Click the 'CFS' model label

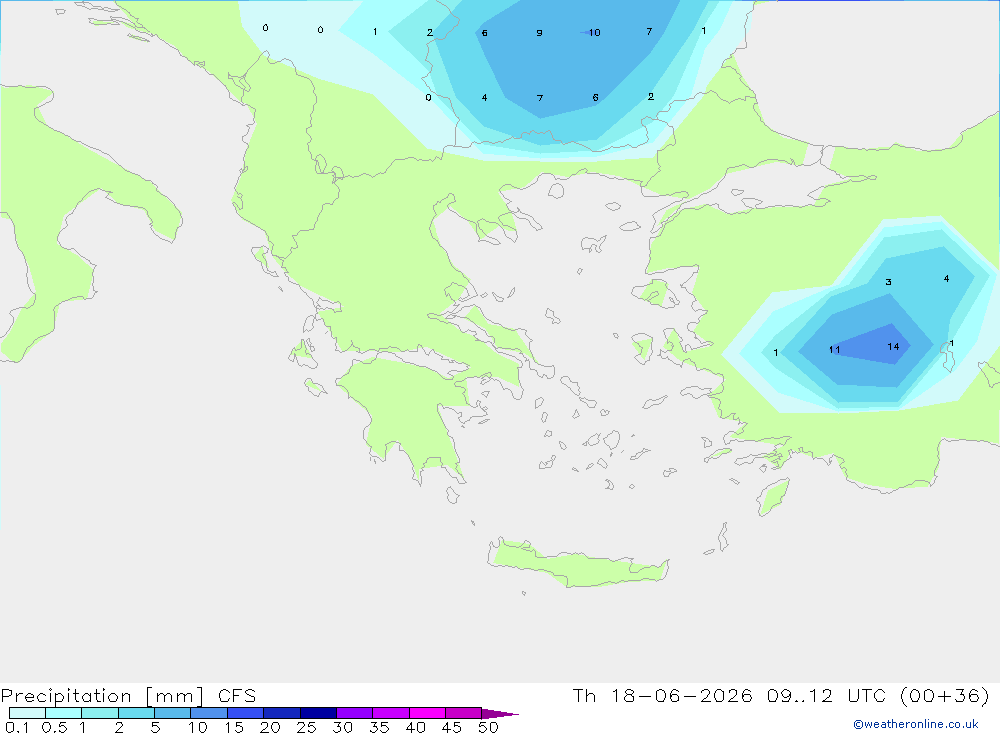(x=237, y=696)
